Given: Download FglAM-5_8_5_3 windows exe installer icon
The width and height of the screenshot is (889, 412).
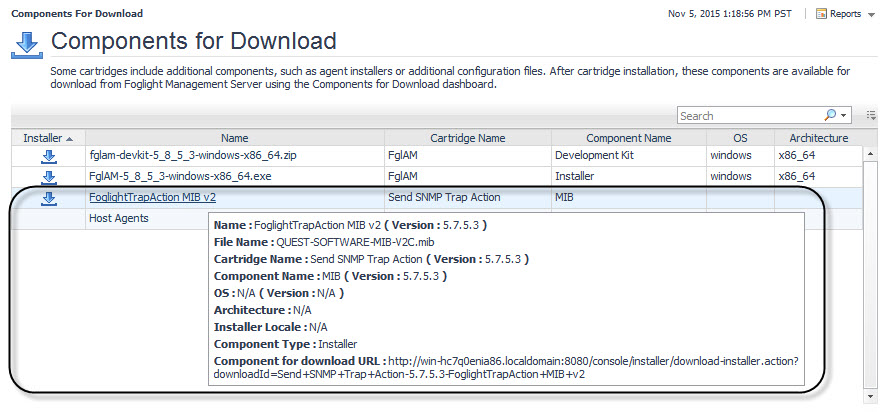Looking at the screenshot, I should tap(49, 177).
